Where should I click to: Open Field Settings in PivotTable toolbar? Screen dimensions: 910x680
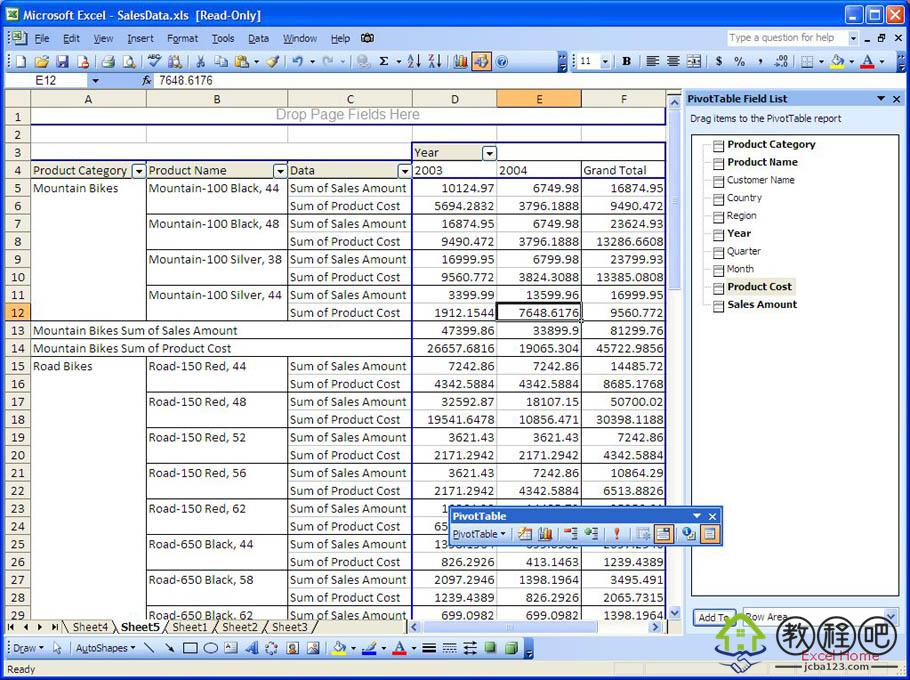point(689,534)
